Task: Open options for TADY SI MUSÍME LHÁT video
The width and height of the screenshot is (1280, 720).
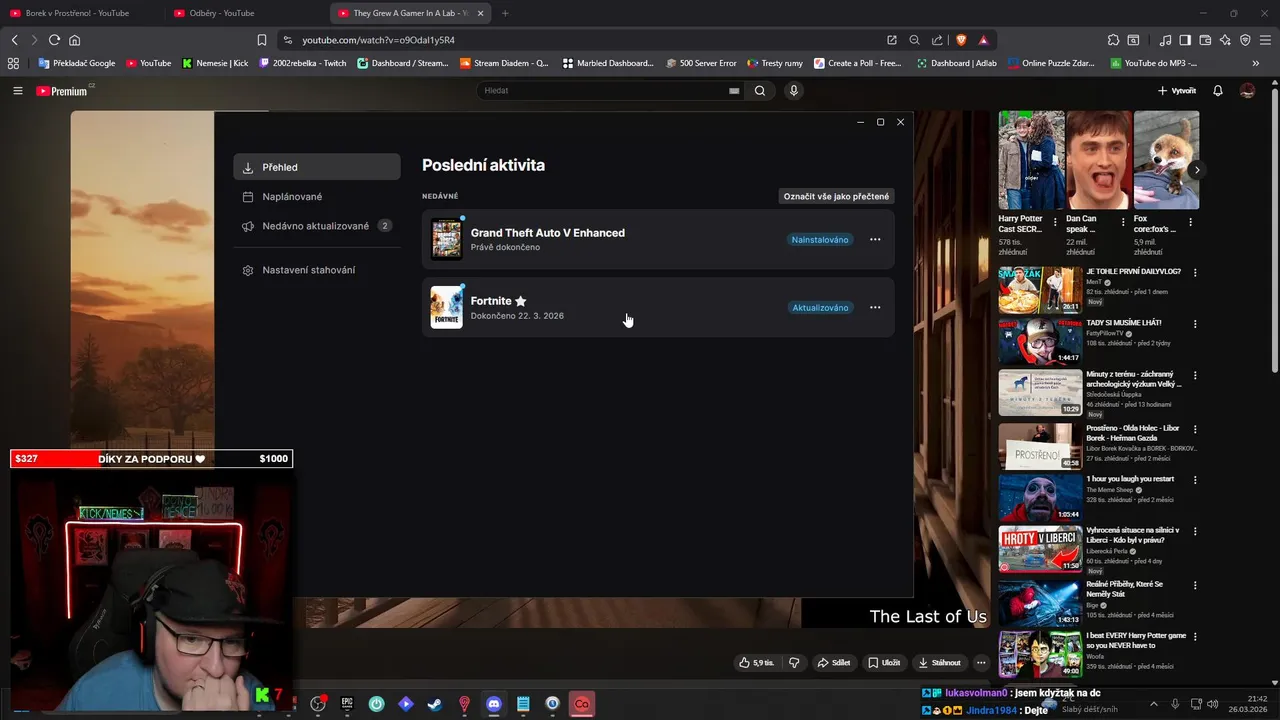Action: point(1195,324)
